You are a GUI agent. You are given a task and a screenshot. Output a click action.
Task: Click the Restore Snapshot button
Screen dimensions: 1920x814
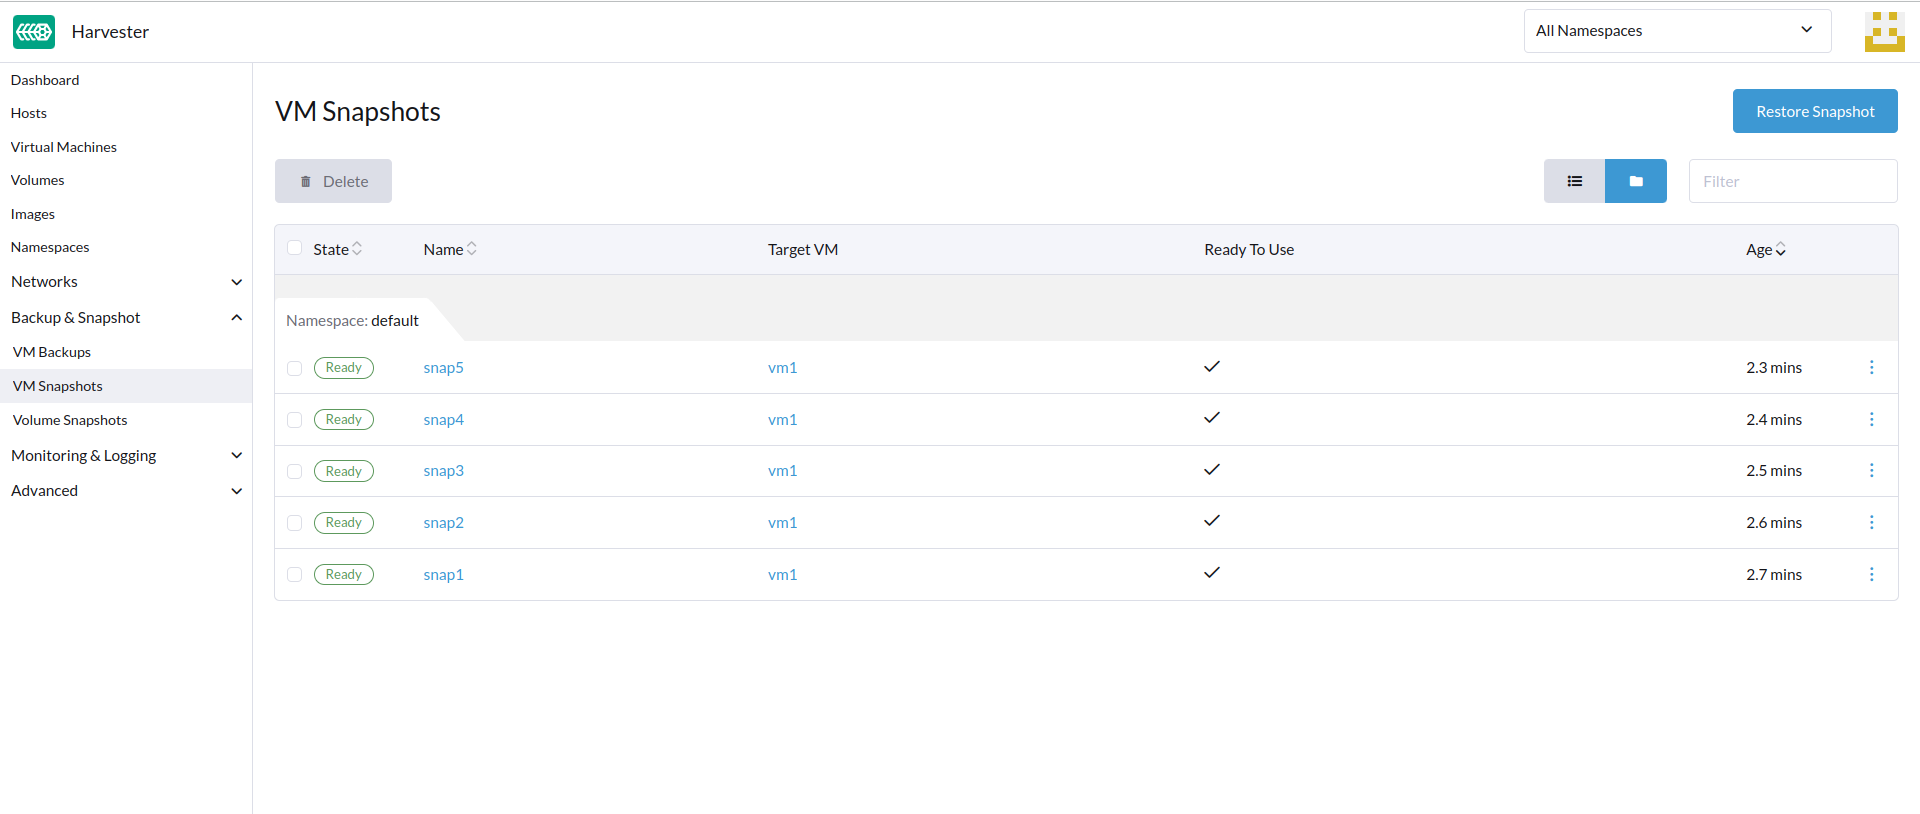click(1814, 111)
